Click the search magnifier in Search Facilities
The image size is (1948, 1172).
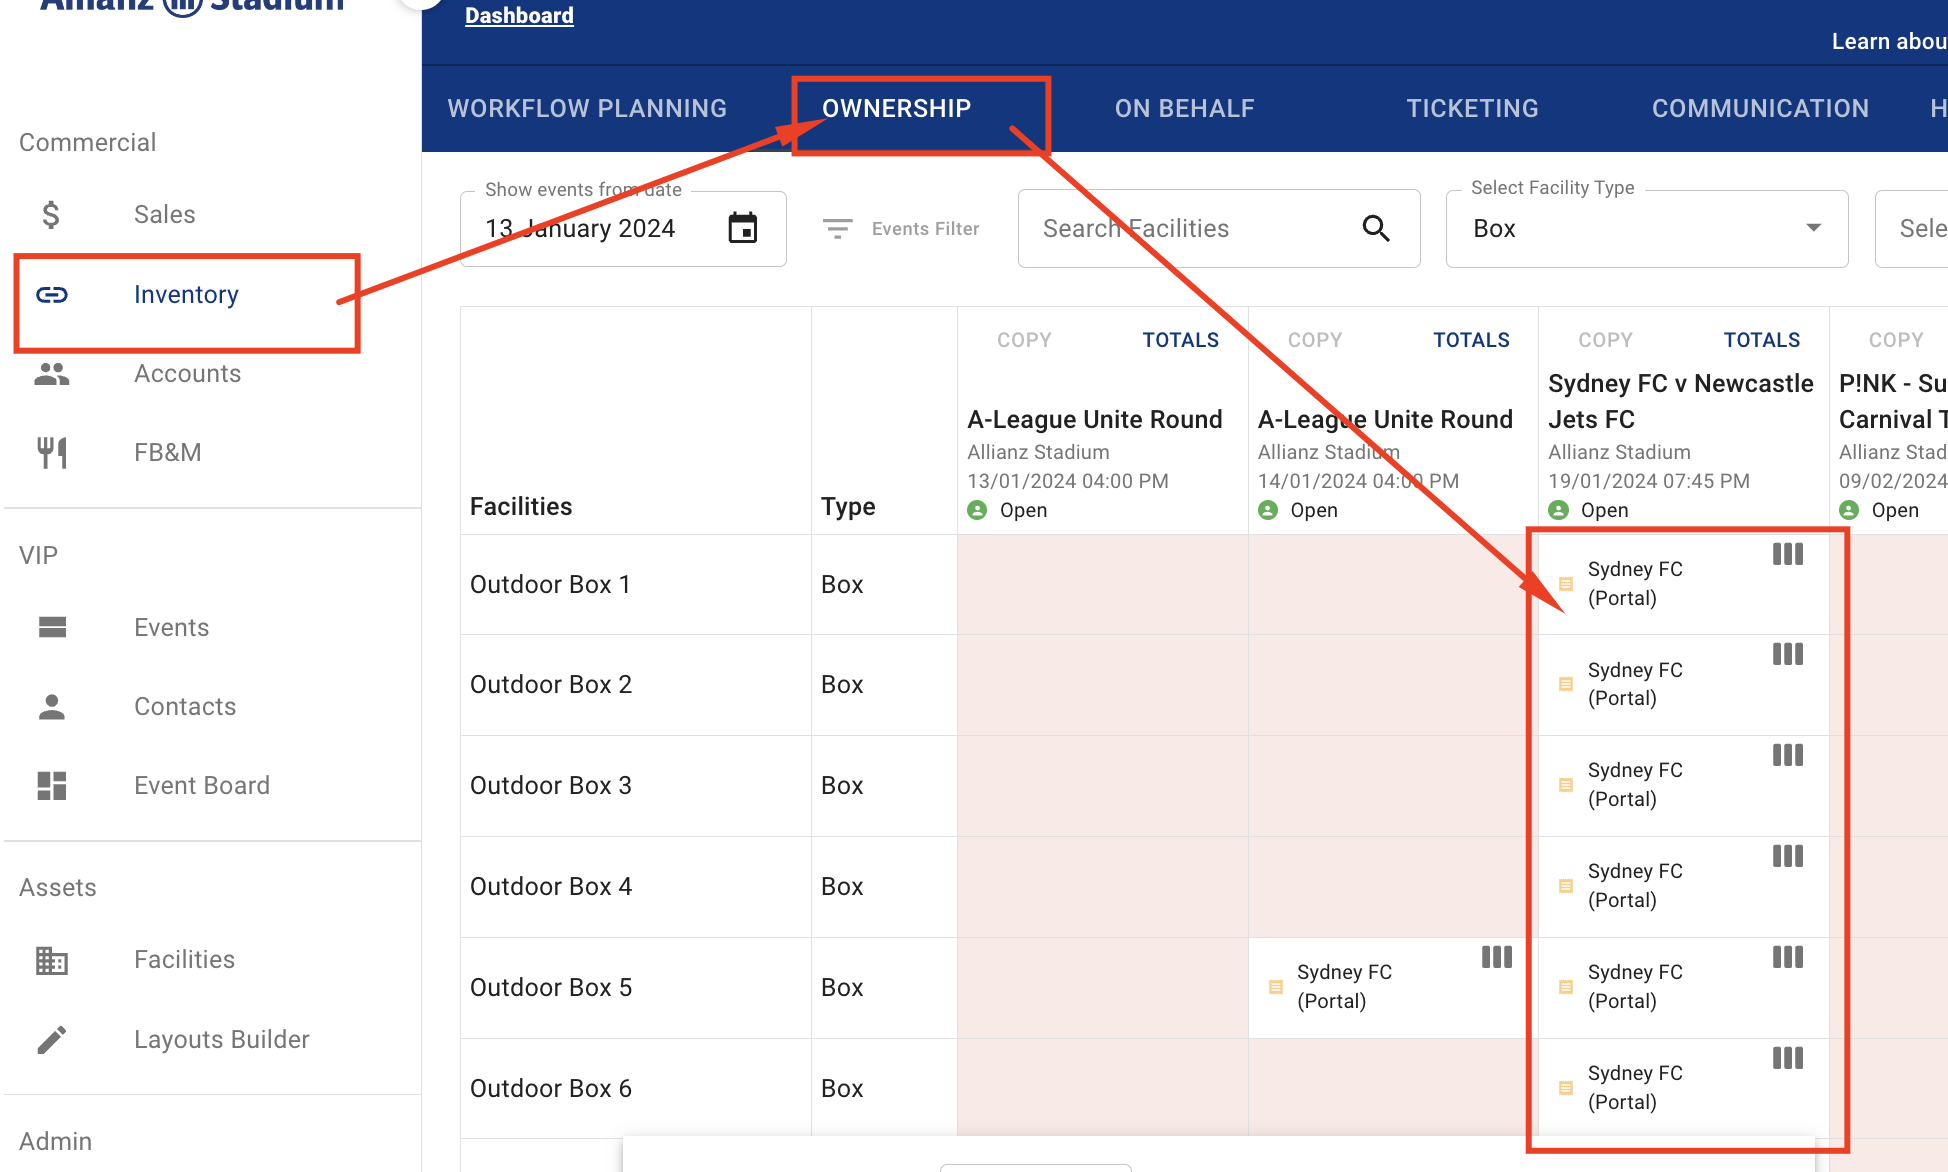1376,228
